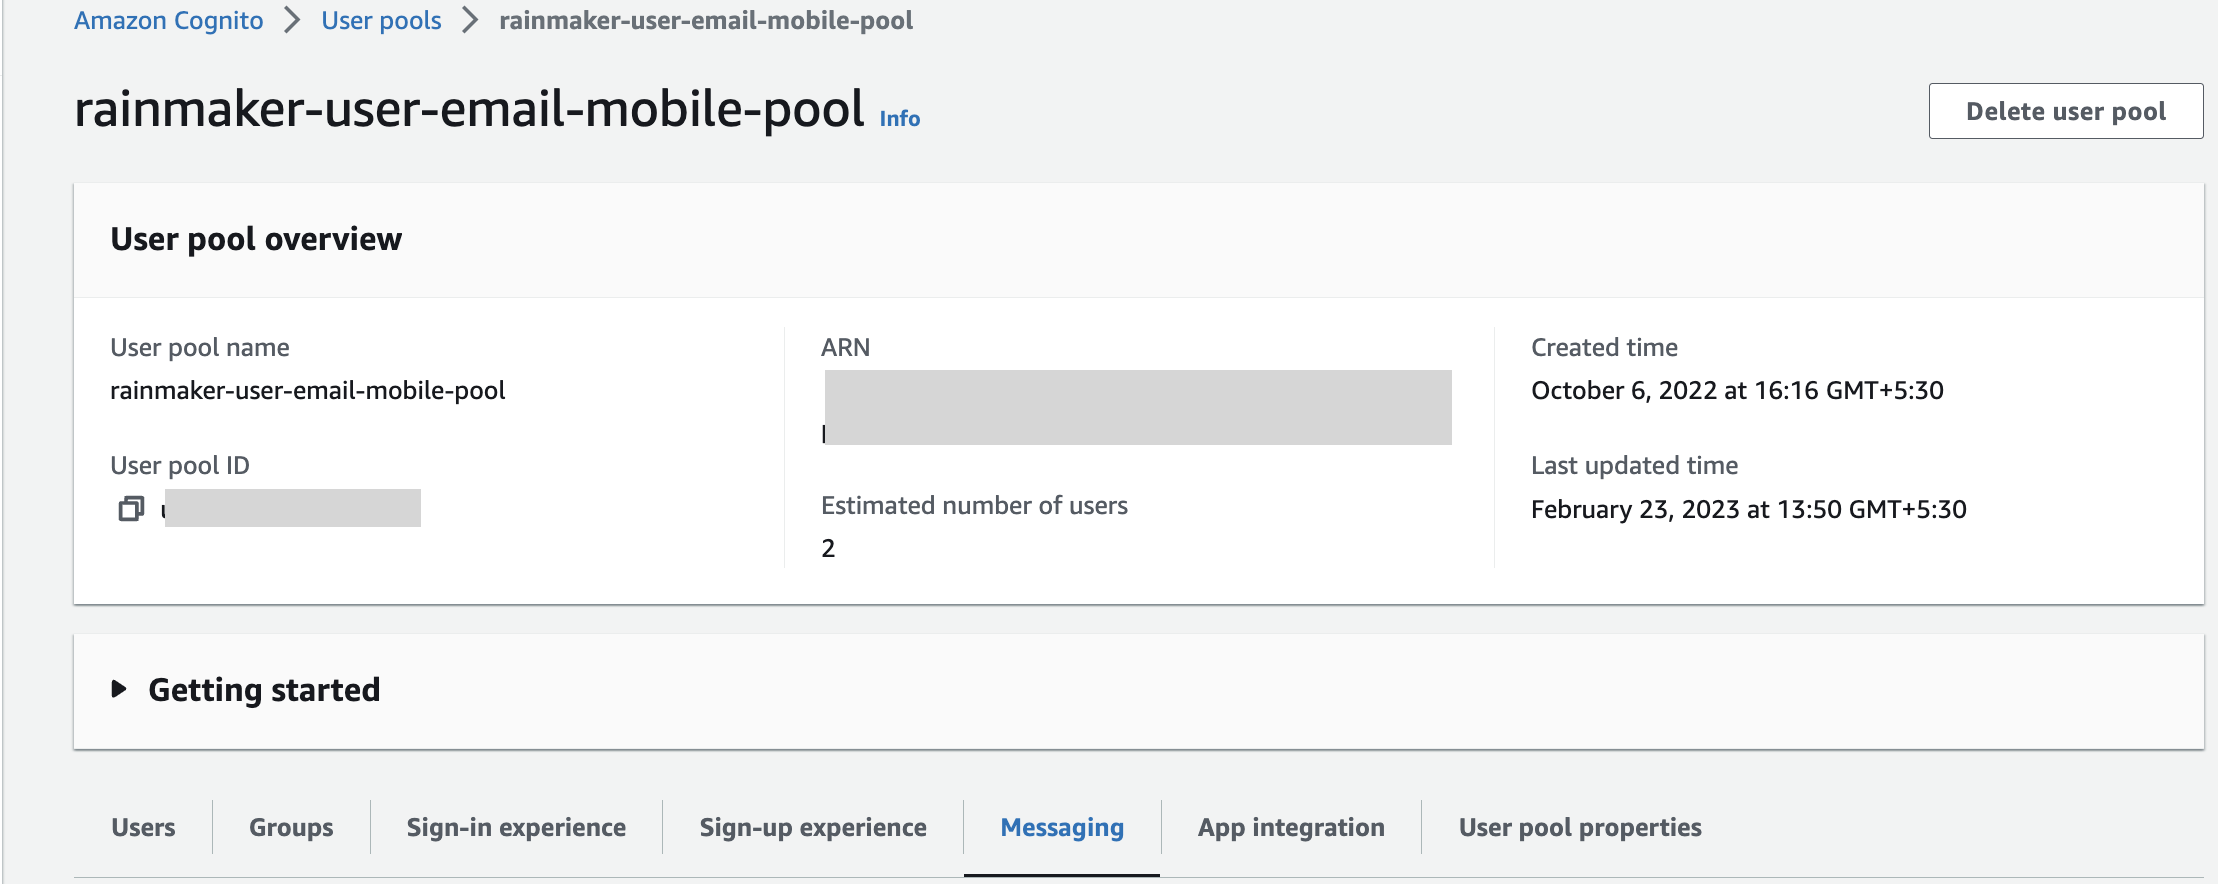2218x884 pixels.
Task: Select the user pool name value text
Action: point(308,390)
